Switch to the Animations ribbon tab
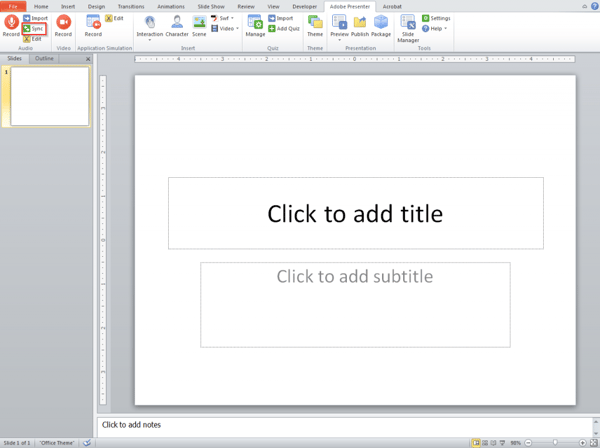The height and width of the screenshot is (448, 600). point(171,7)
